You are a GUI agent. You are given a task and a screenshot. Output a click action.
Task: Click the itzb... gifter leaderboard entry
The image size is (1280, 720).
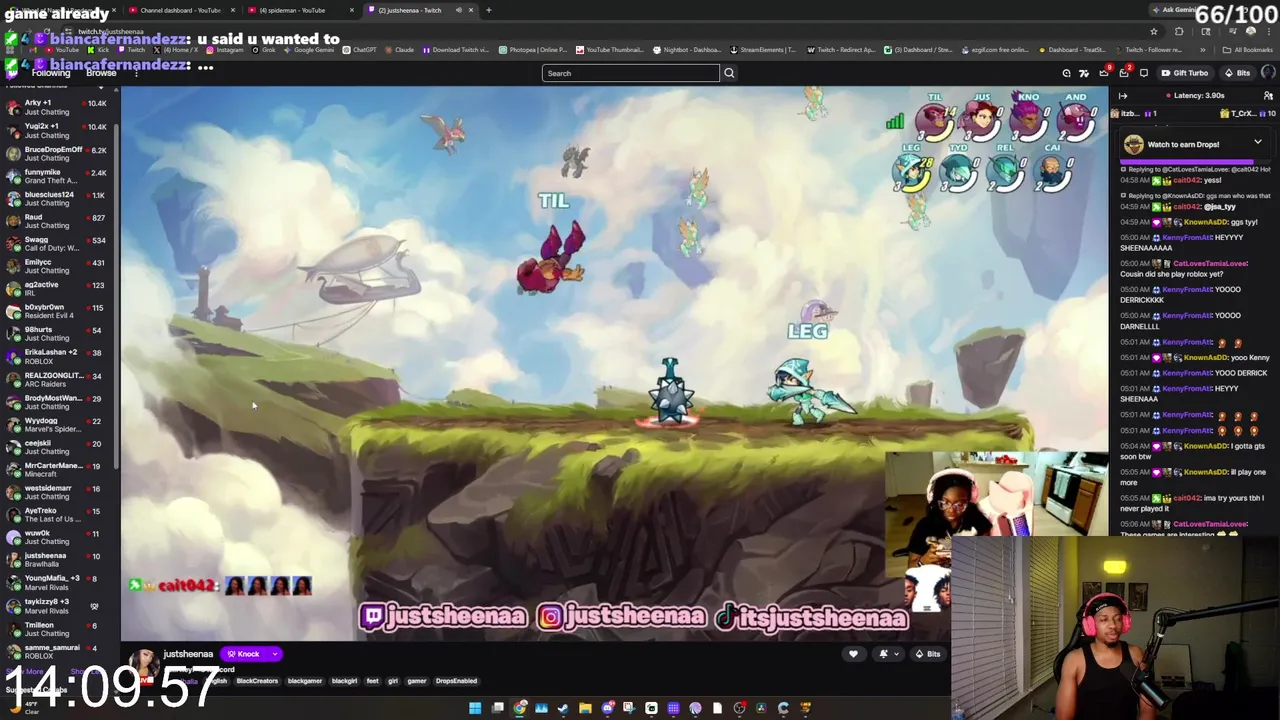tap(1136, 114)
